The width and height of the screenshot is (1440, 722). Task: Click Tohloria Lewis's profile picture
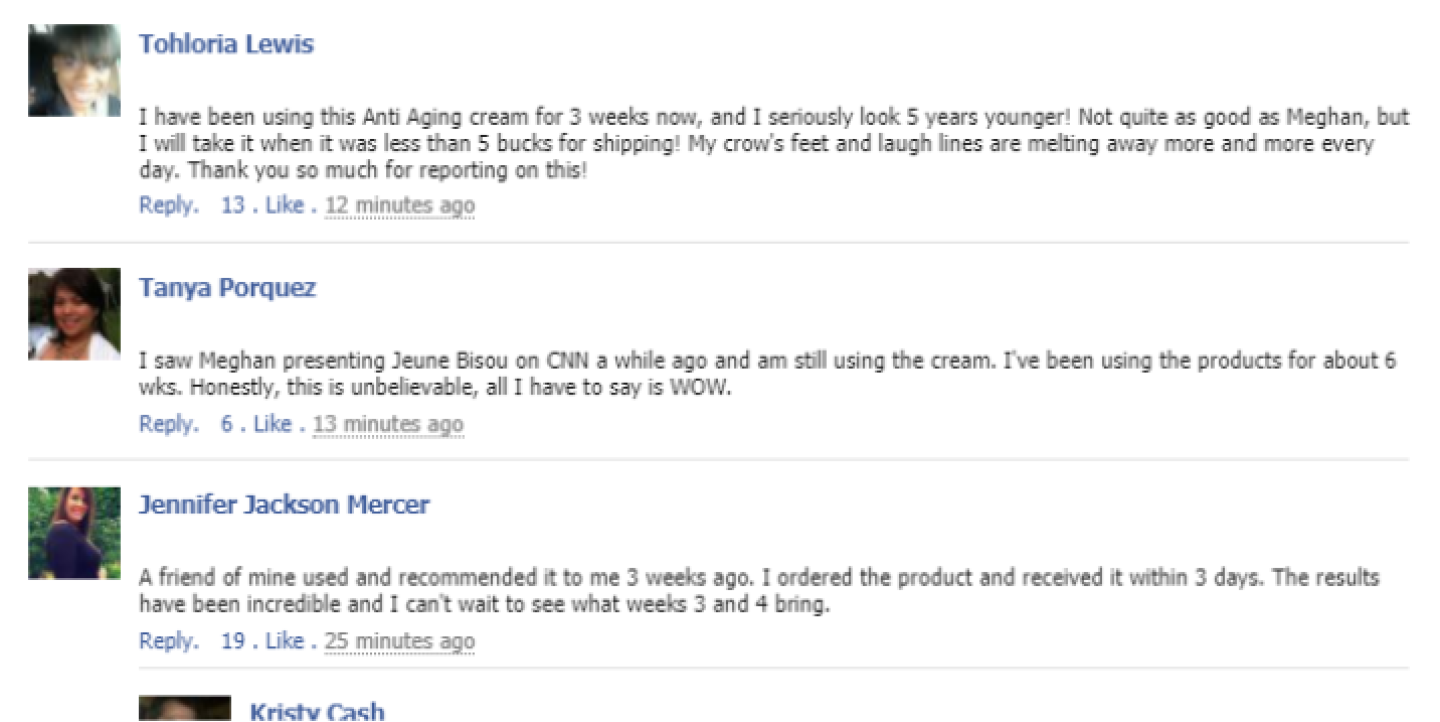coord(74,71)
